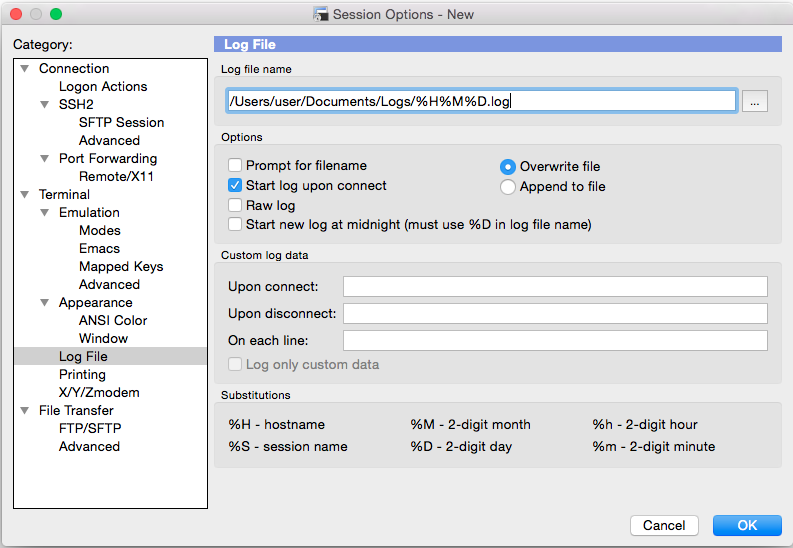
Task: Open Window category
Action: 103,339
